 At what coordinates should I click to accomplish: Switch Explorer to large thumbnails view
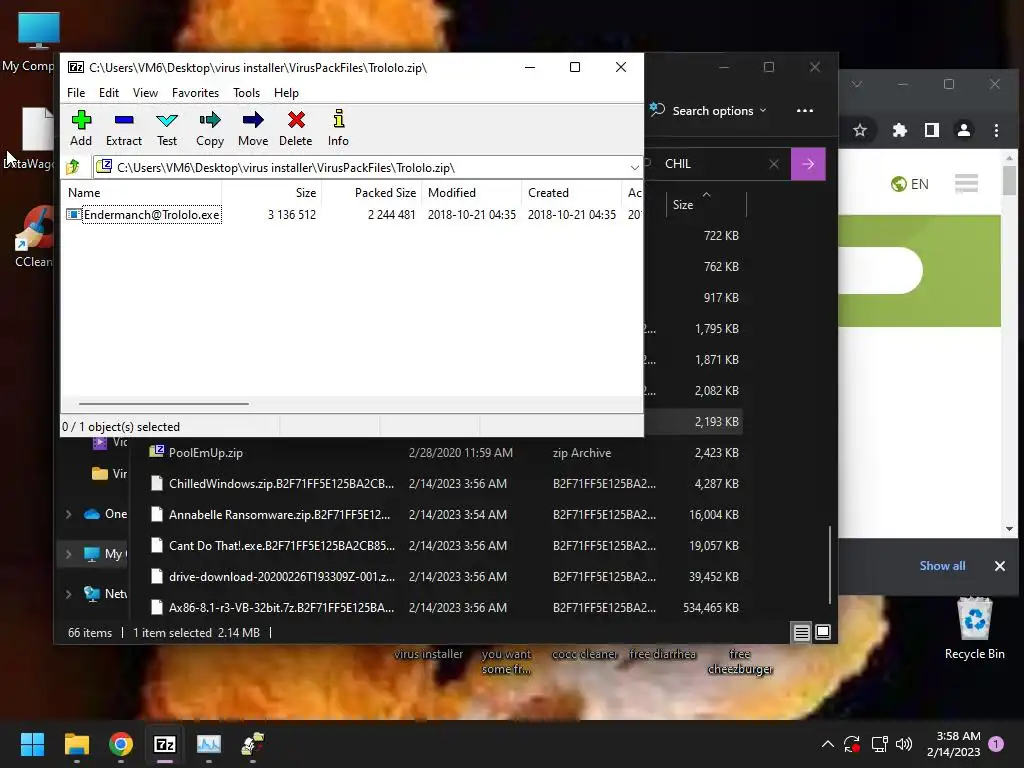coord(823,632)
